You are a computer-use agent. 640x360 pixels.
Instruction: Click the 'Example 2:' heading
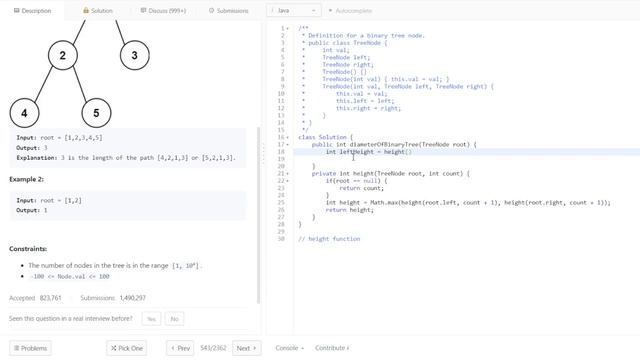point(26,179)
